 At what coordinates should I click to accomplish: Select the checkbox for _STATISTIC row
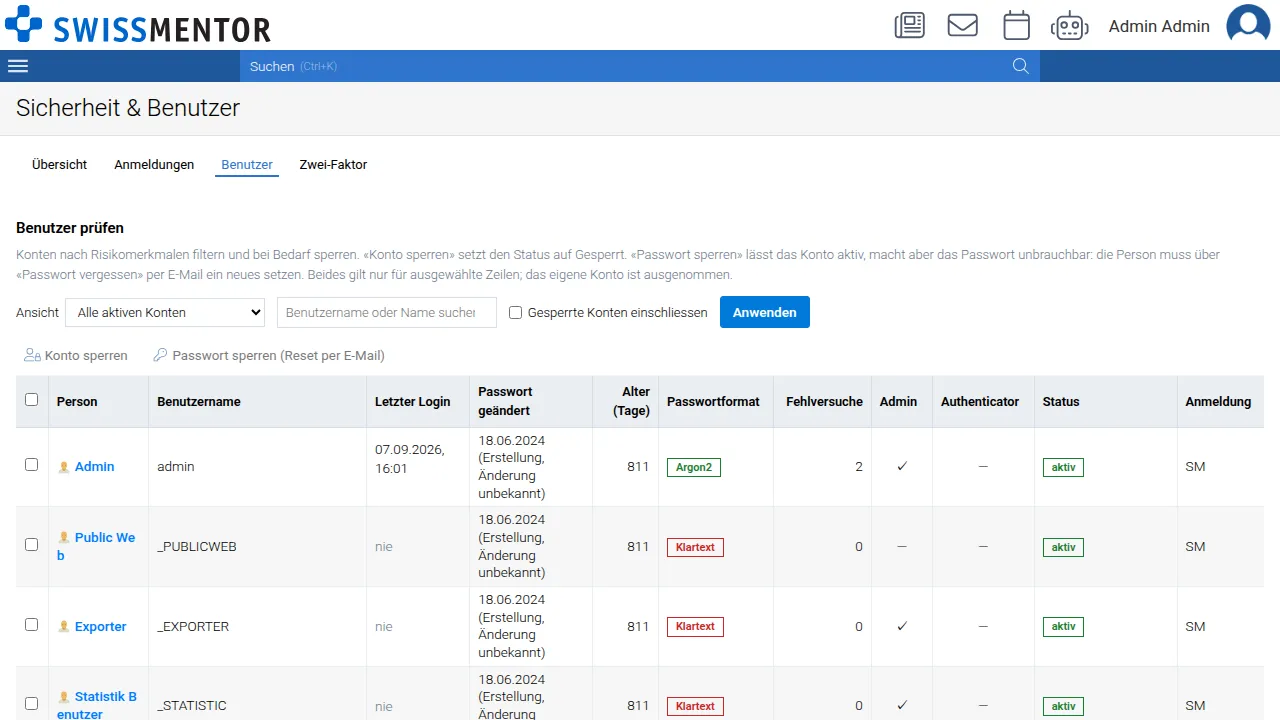(x=31, y=704)
